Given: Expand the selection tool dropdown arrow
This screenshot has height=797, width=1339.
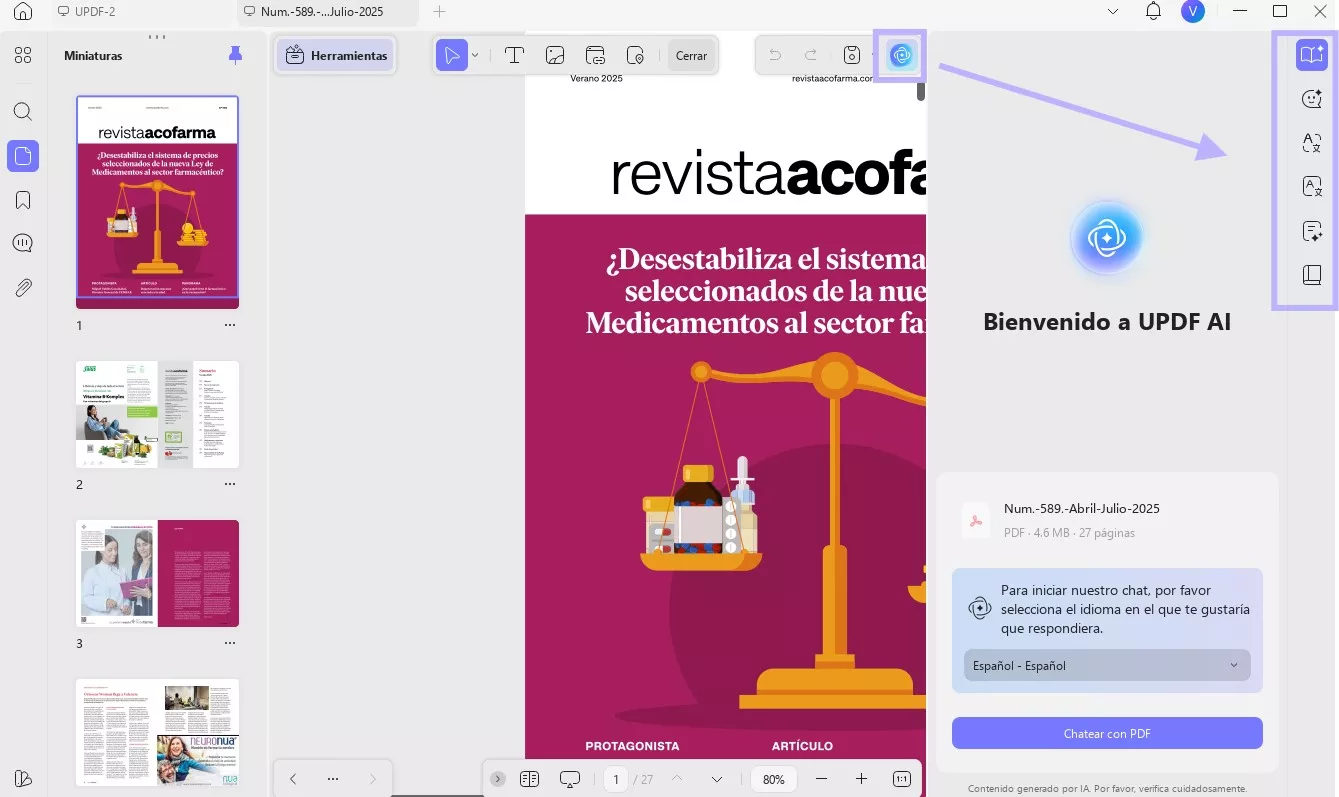Looking at the screenshot, I should coord(476,56).
